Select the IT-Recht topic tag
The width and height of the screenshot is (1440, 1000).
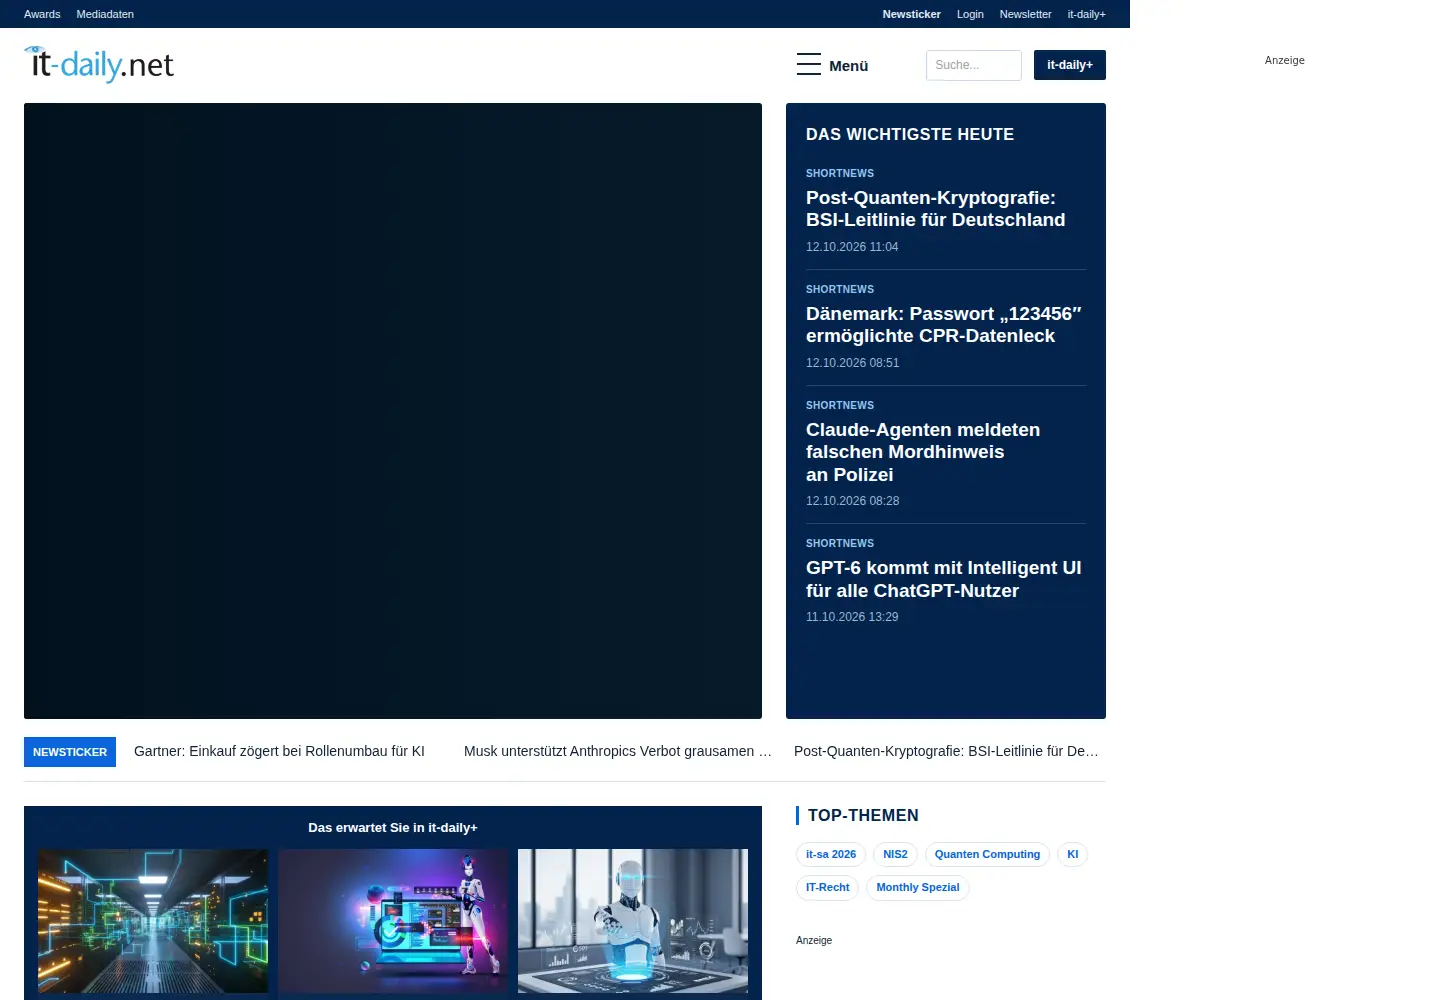tap(827, 888)
